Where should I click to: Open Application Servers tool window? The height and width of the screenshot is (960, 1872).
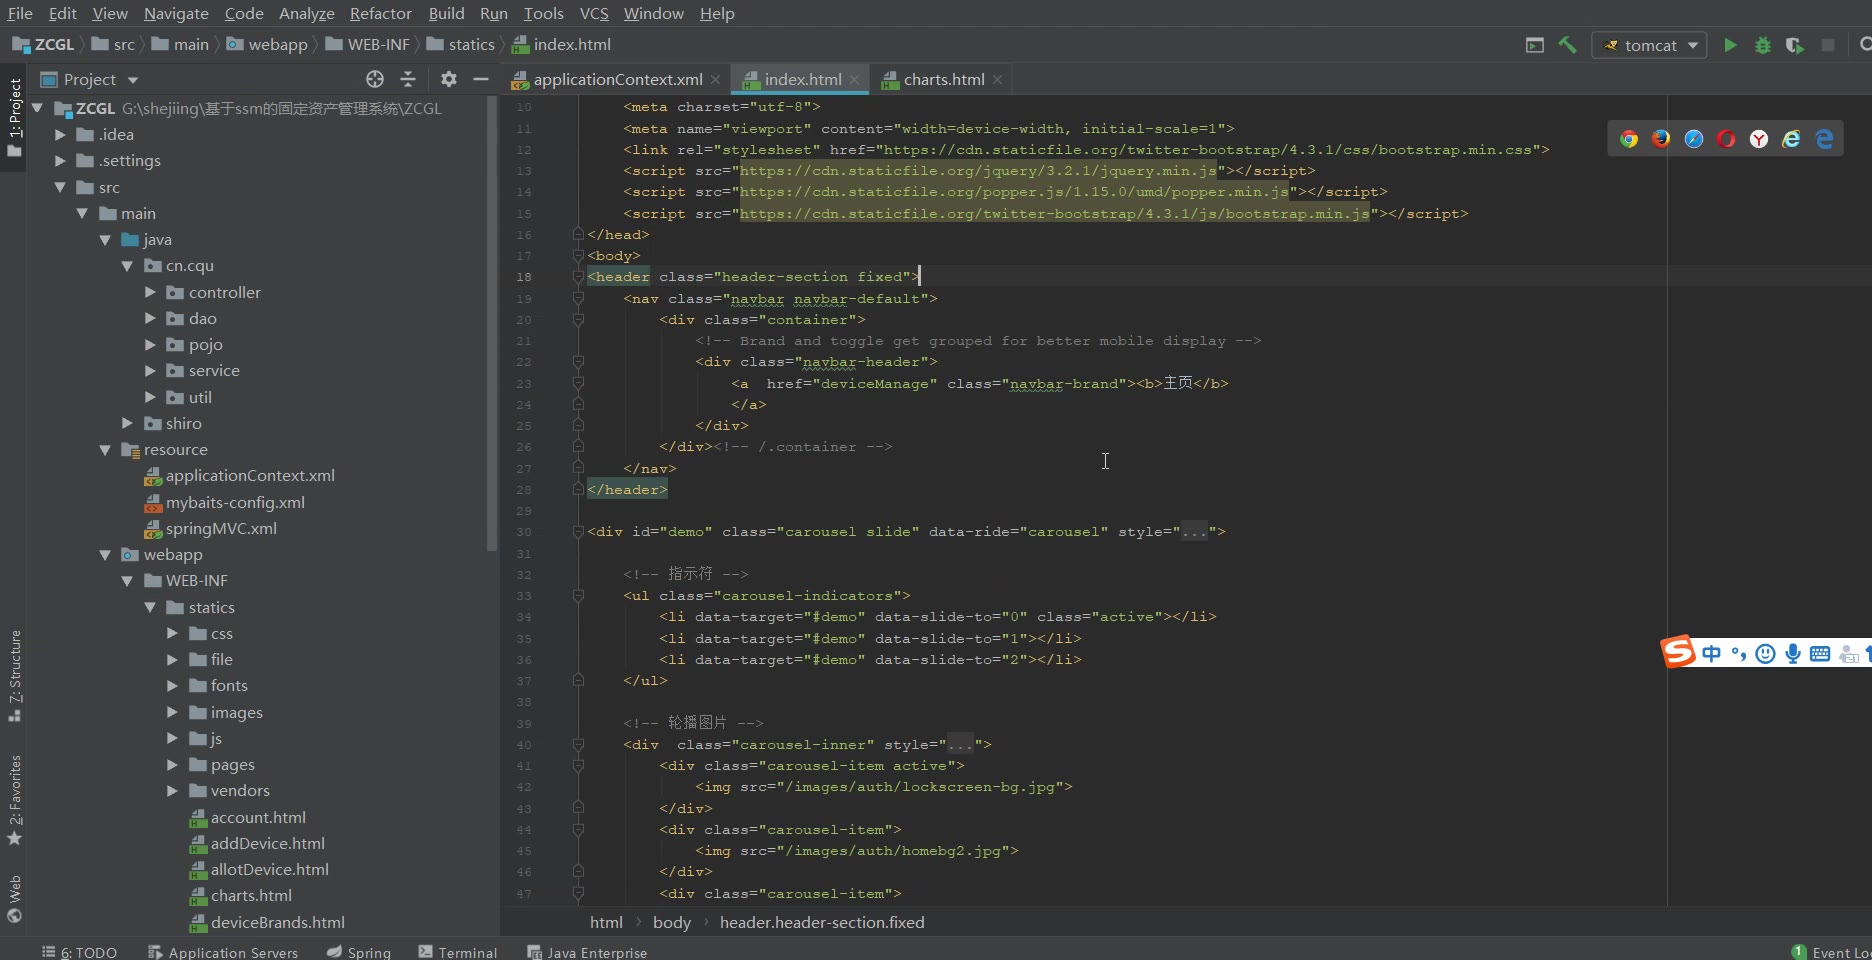[222, 952]
